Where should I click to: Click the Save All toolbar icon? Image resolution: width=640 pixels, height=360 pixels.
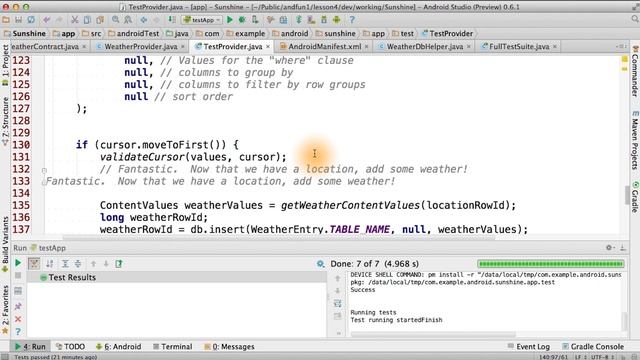click(x=18, y=20)
